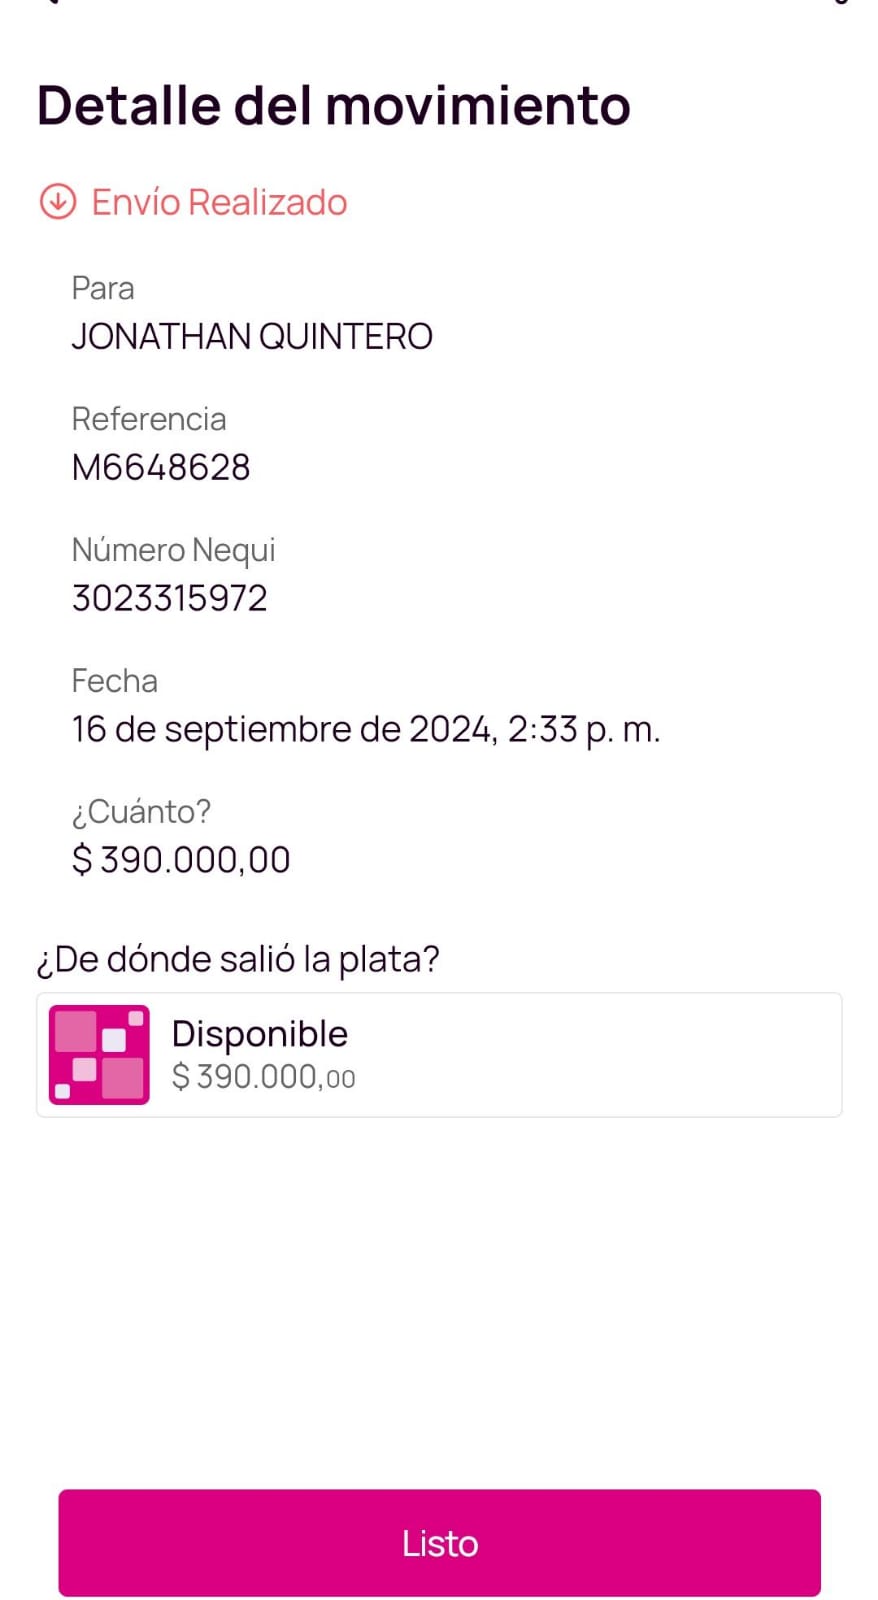Tap the Envío Realizado status text

click(219, 202)
